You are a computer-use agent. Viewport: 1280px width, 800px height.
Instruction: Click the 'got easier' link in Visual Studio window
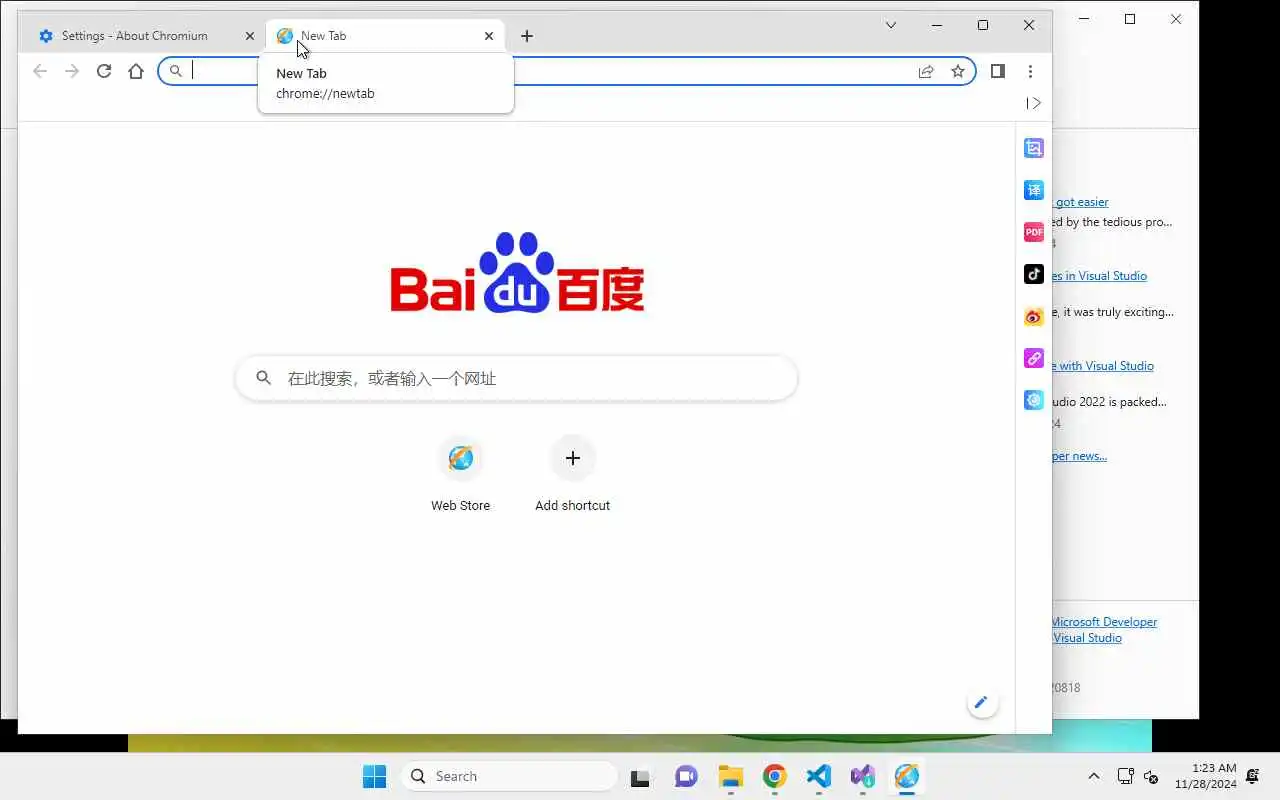tap(1081, 202)
